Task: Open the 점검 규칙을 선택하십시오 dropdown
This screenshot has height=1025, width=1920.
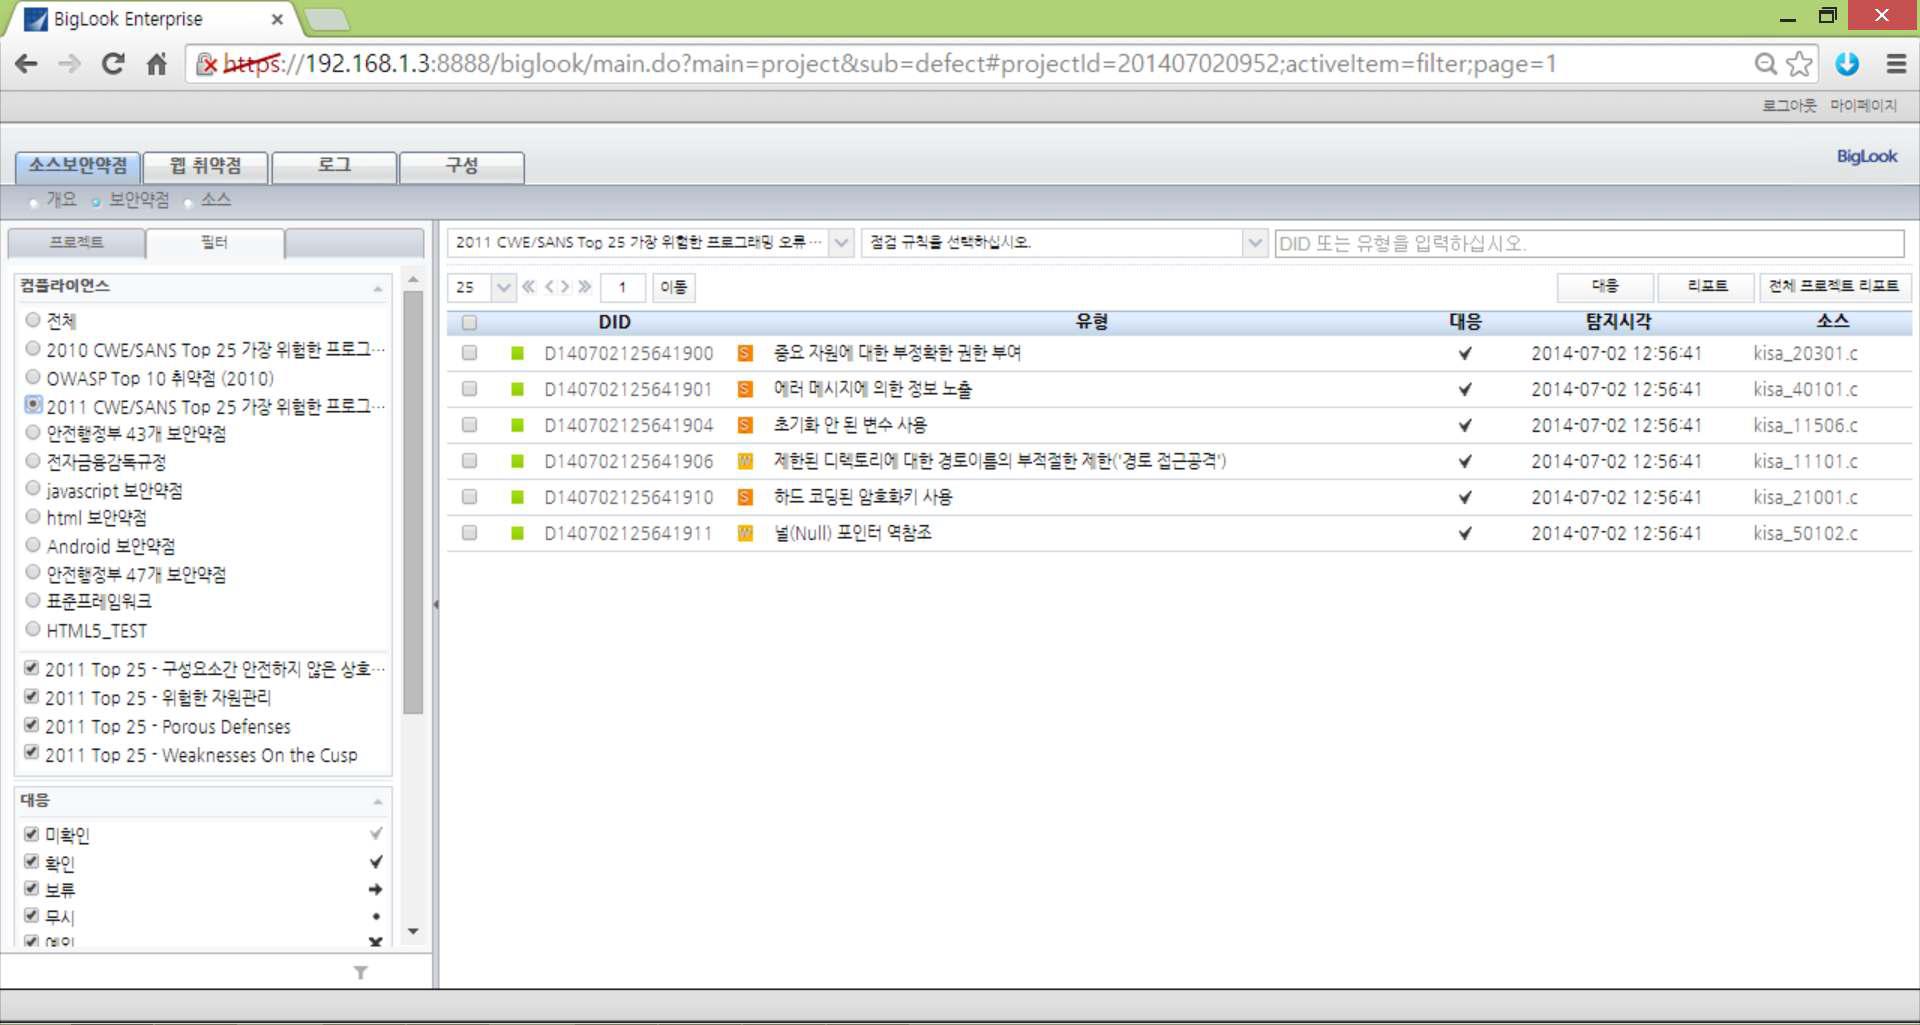Action: pyautogui.click(x=1255, y=243)
